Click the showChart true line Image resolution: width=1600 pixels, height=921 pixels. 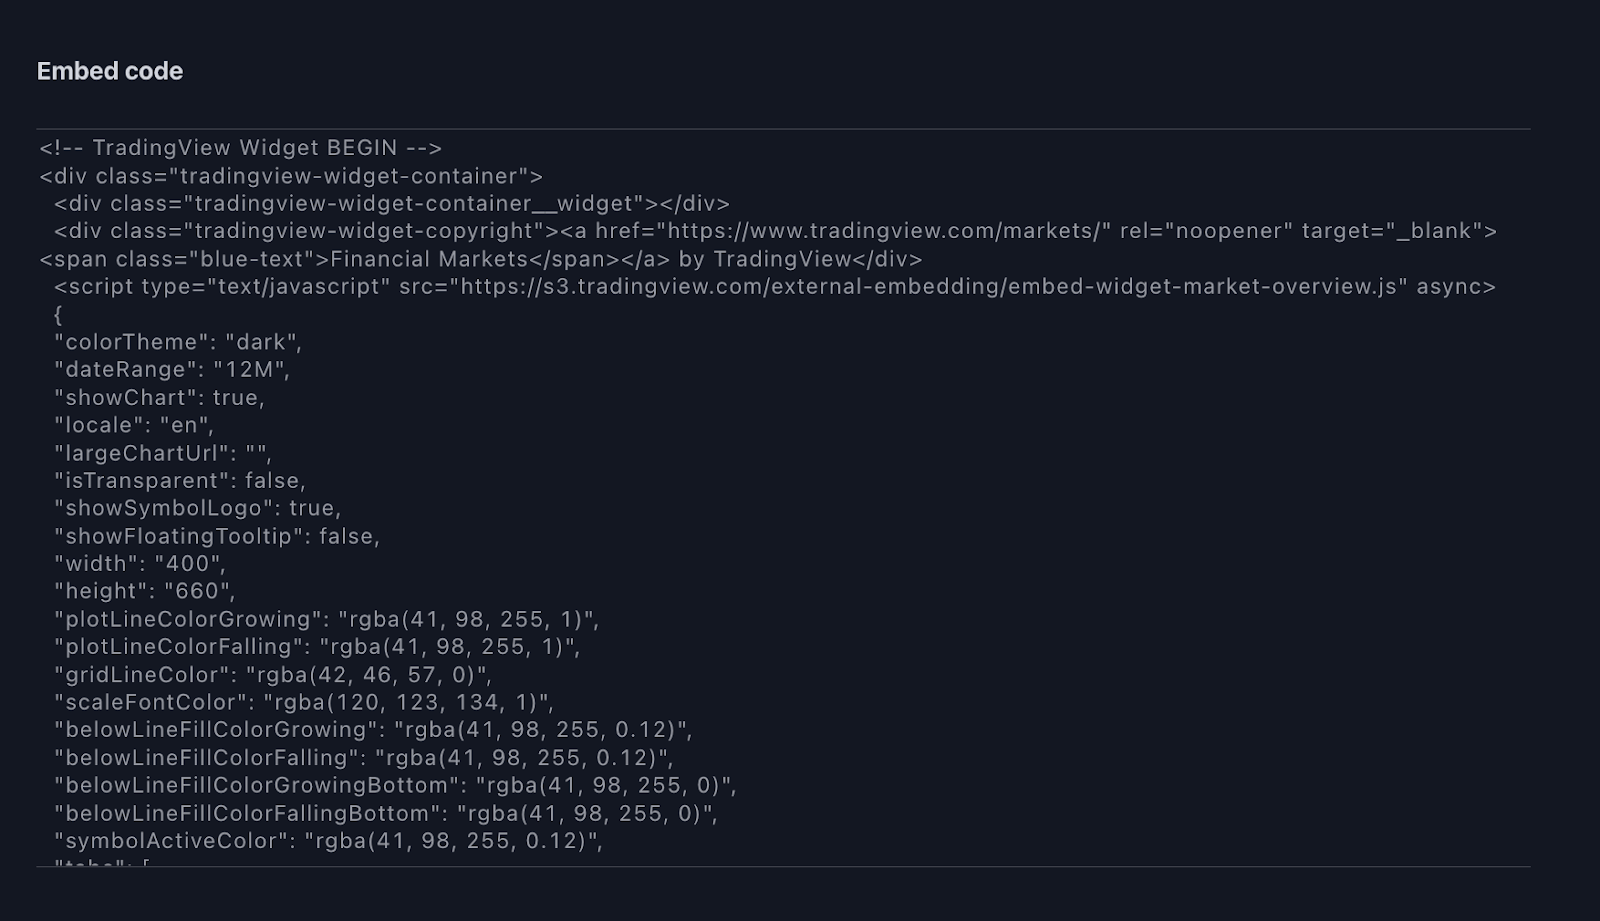159,398
